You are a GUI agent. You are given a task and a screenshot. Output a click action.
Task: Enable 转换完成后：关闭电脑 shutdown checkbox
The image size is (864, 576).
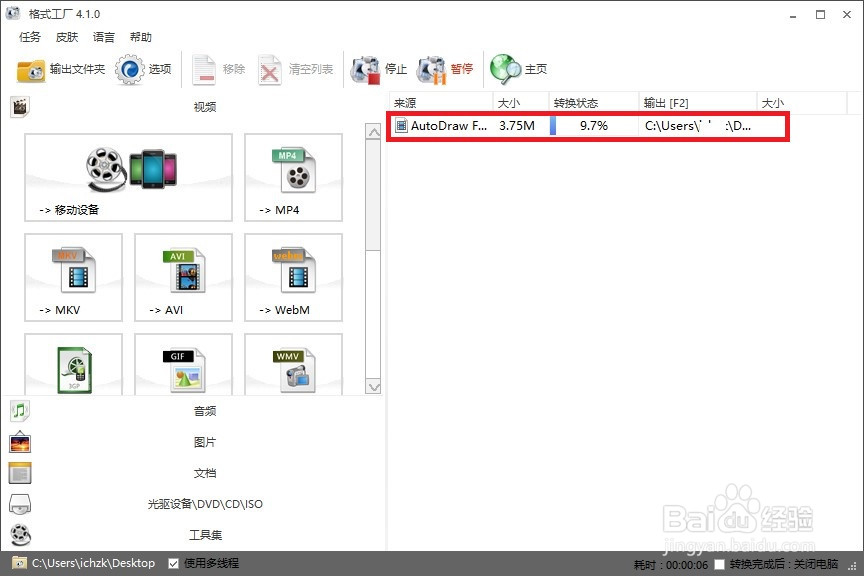[x=719, y=564]
